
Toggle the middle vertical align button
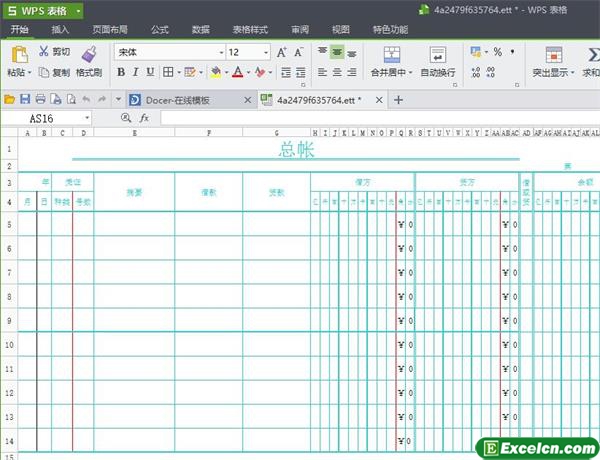tap(337, 52)
